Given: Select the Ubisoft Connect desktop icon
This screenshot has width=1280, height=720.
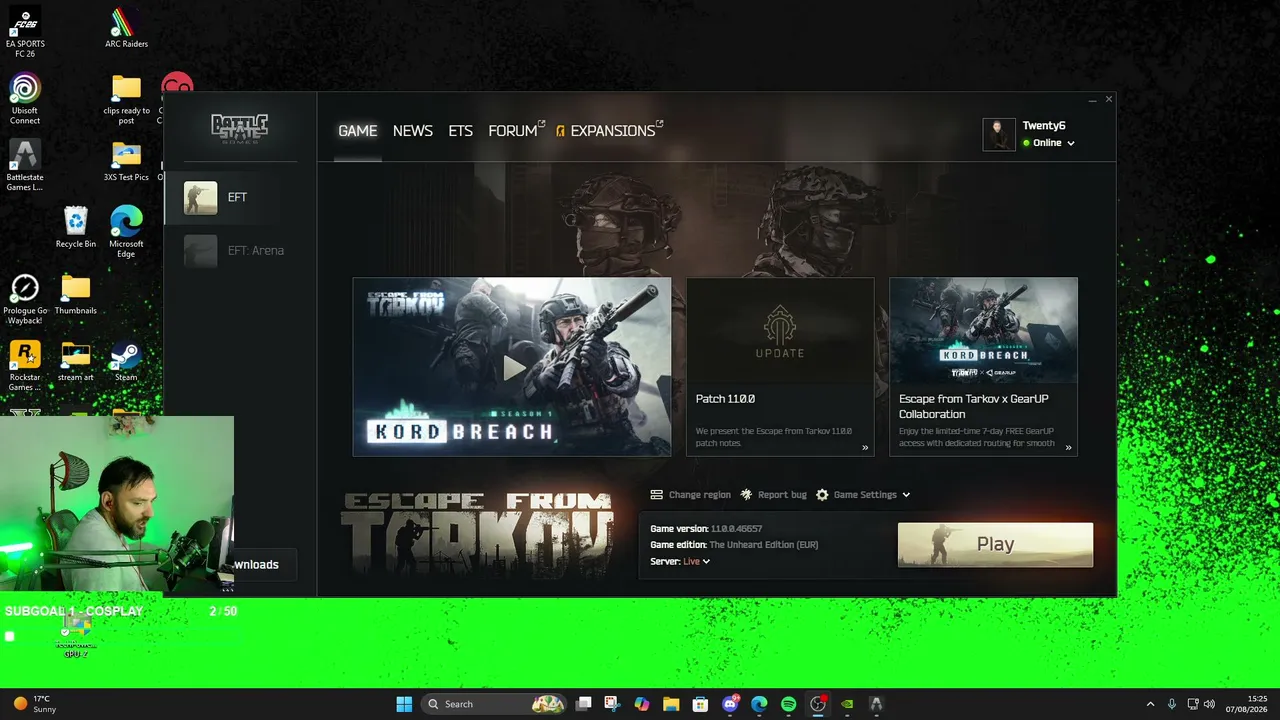Looking at the screenshot, I should tap(25, 99).
